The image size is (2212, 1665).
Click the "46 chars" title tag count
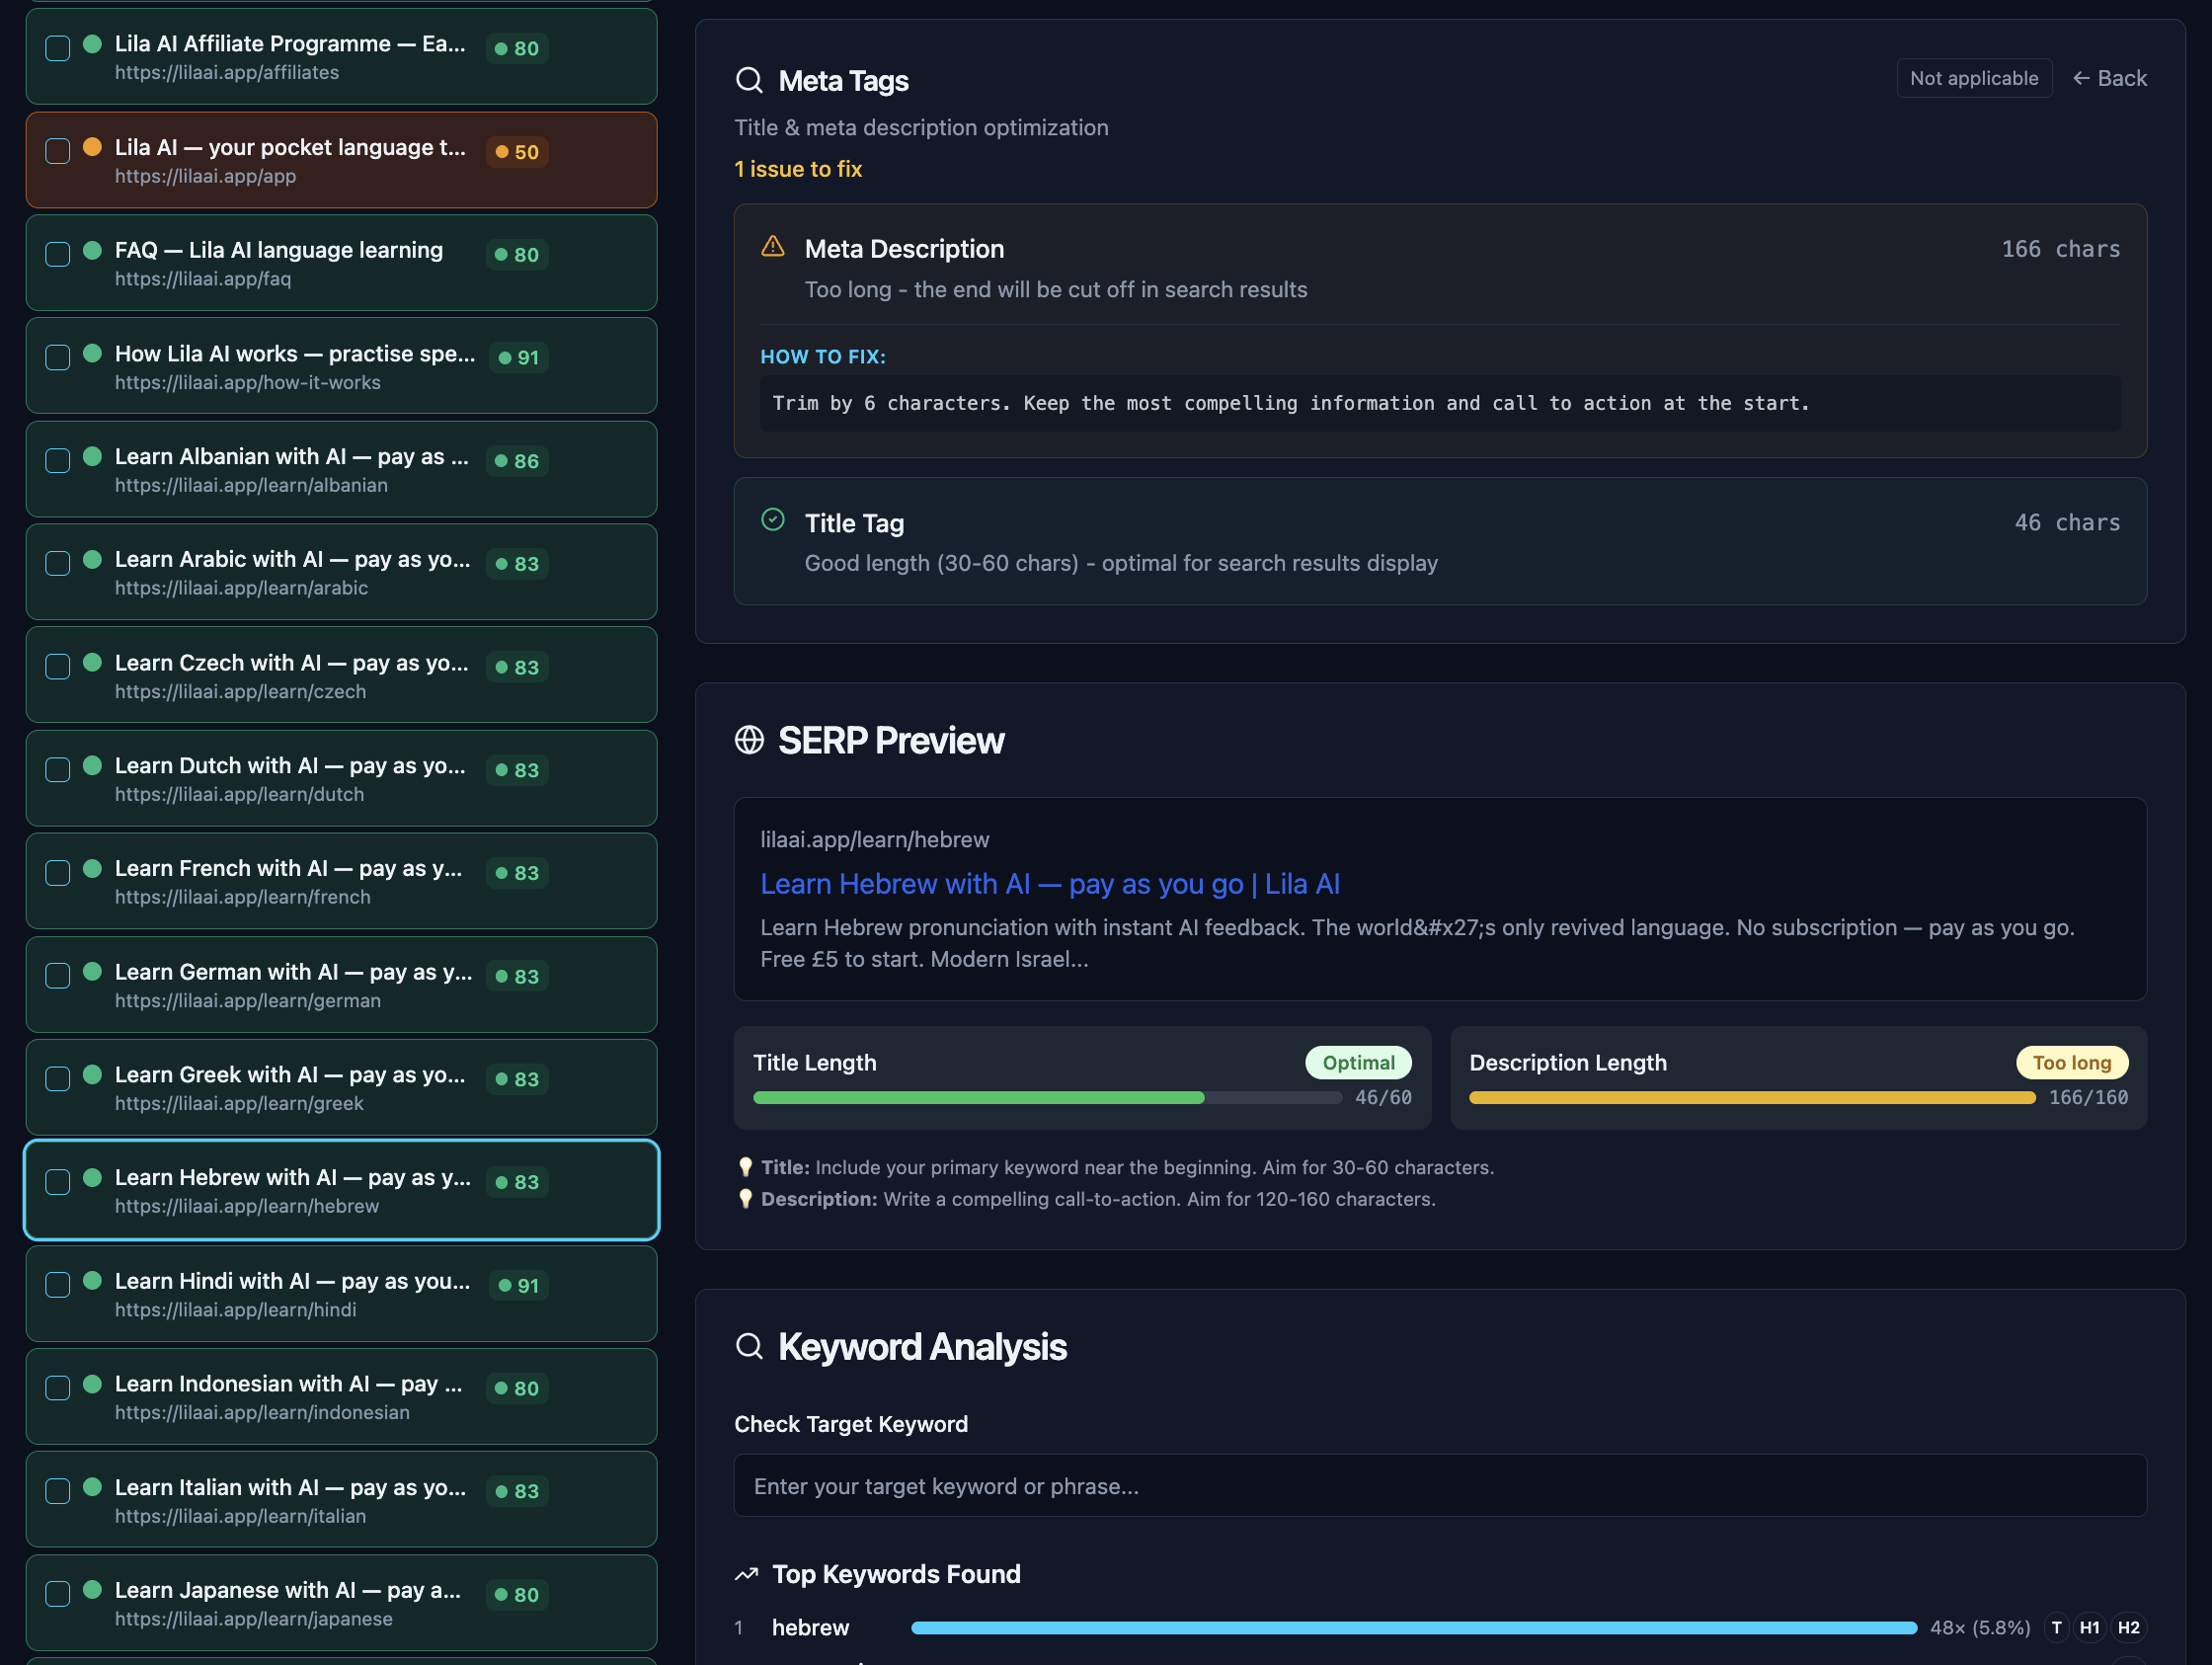point(2067,523)
